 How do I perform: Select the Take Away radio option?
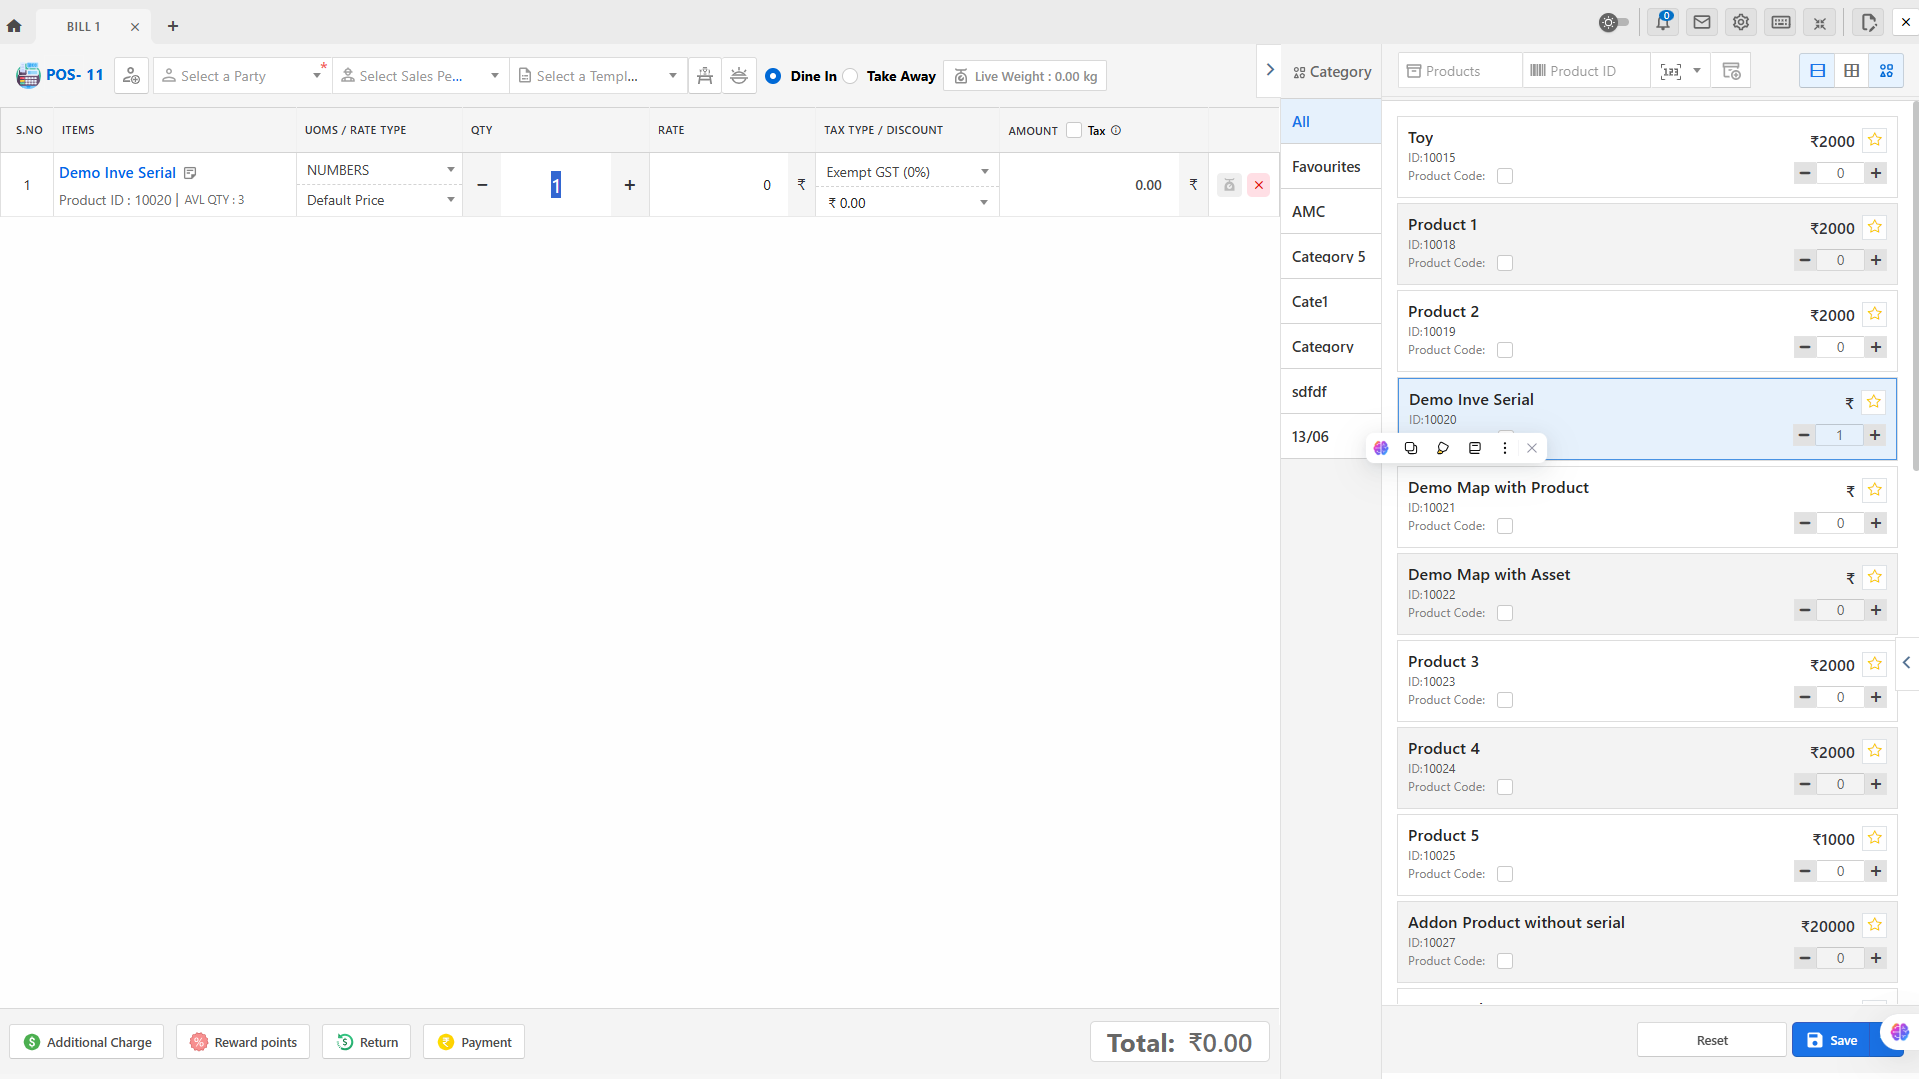click(x=851, y=76)
